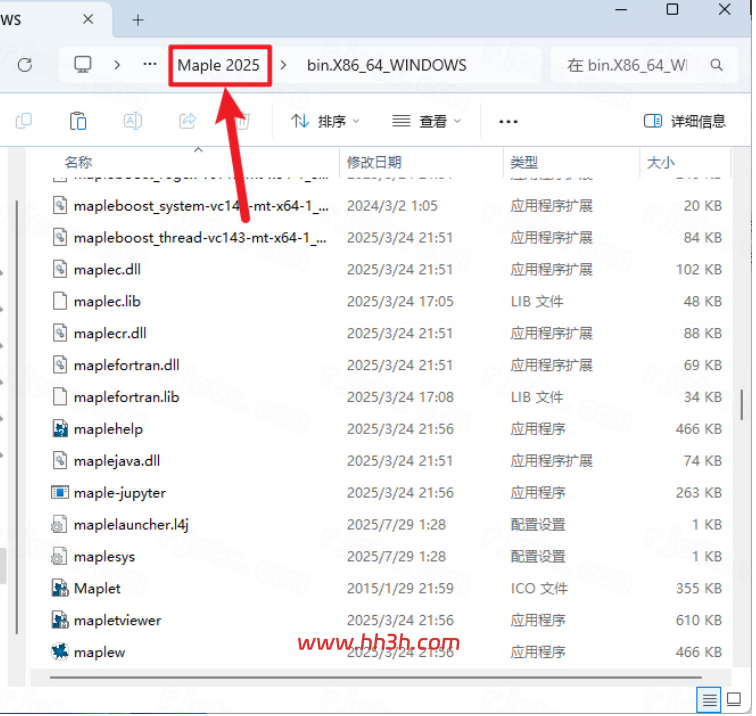The image size is (756, 716).
Task: Switch to large thumbnails view layout
Action: [x=734, y=699]
